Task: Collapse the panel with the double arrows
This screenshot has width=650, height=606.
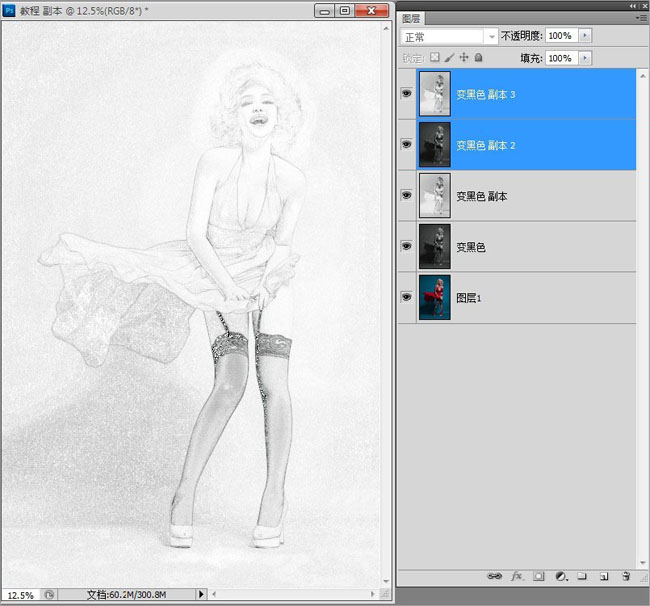Action: [633, 6]
